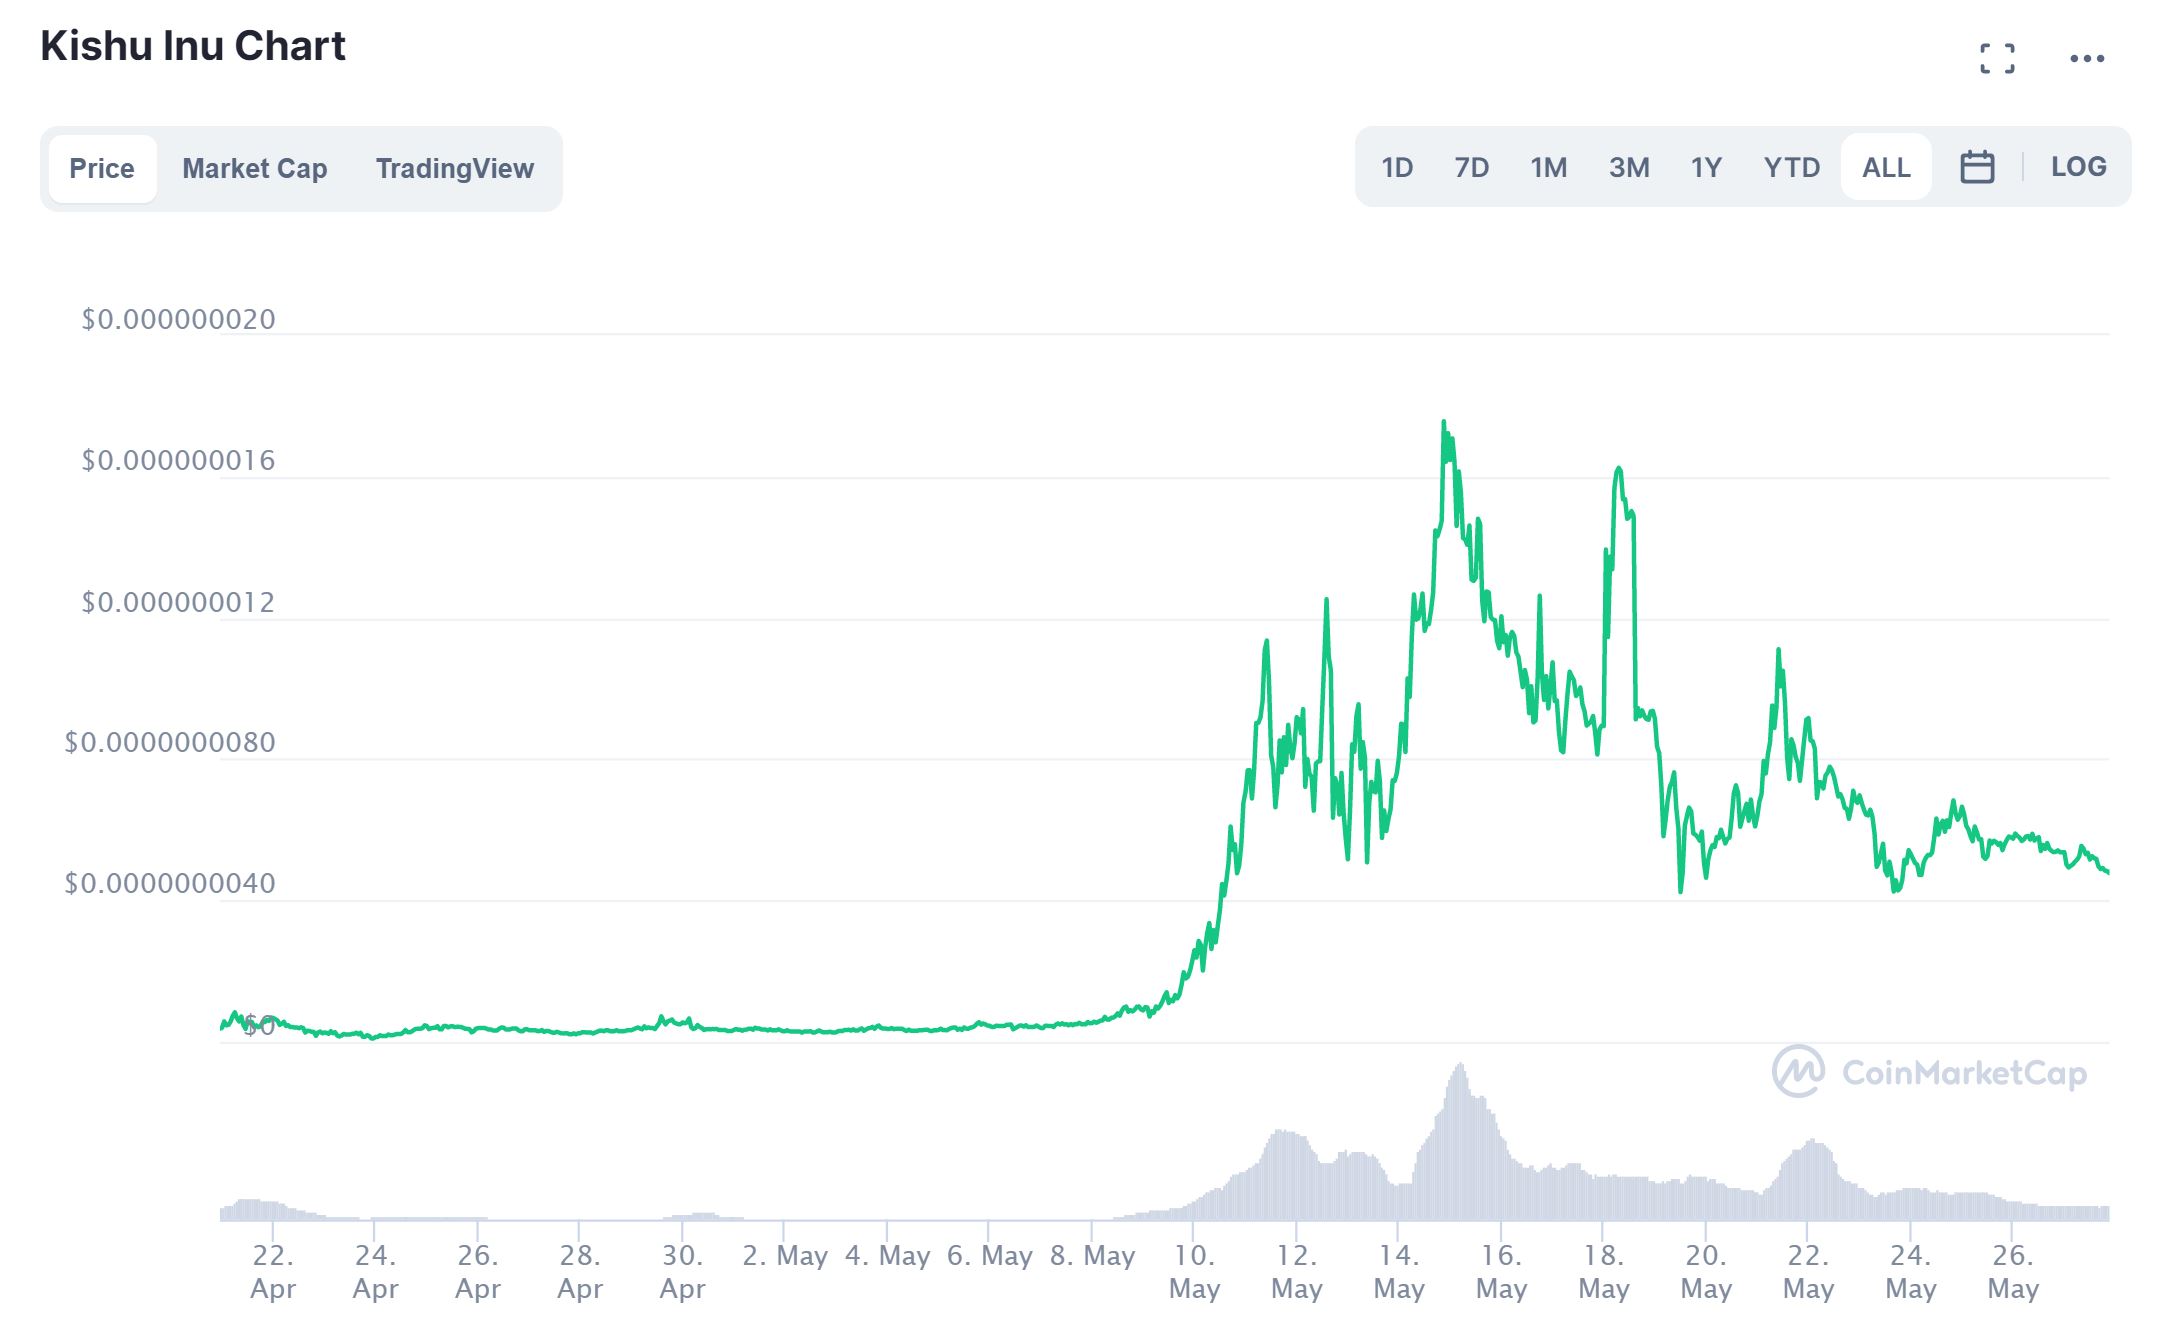Click the 10. May x-axis label

tap(1194, 1272)
